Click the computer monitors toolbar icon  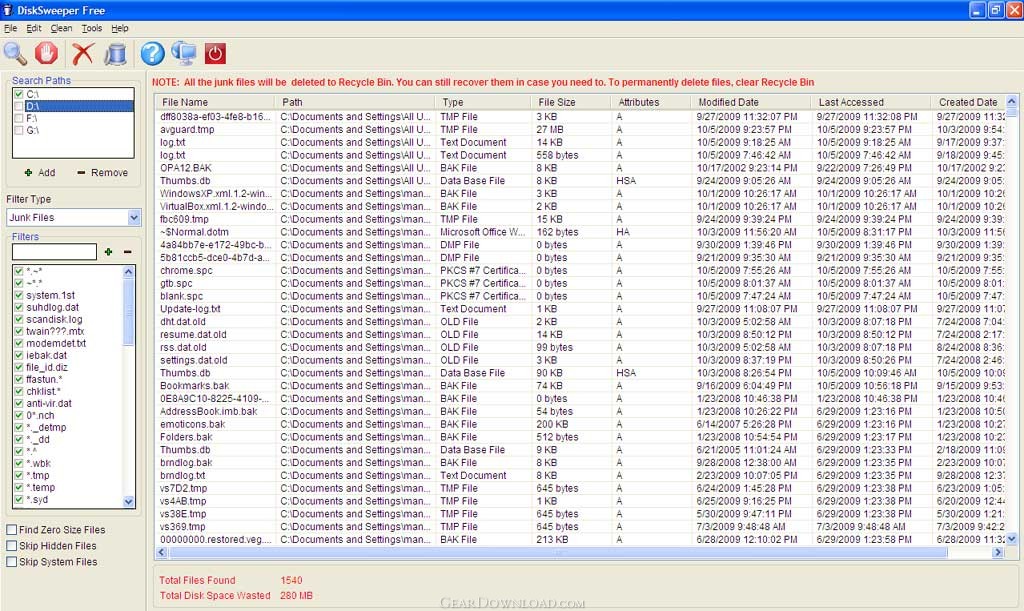184,54
